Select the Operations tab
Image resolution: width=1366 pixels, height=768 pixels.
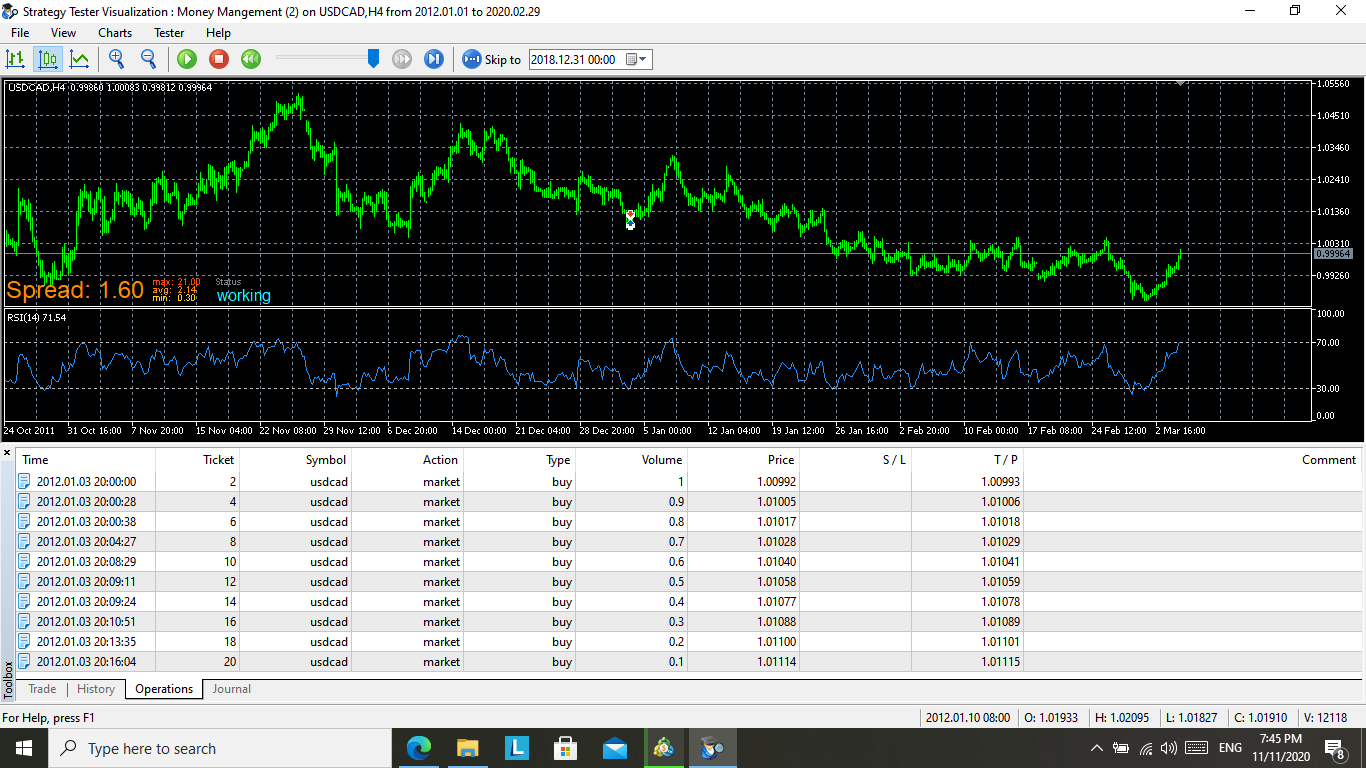(164, 689)
